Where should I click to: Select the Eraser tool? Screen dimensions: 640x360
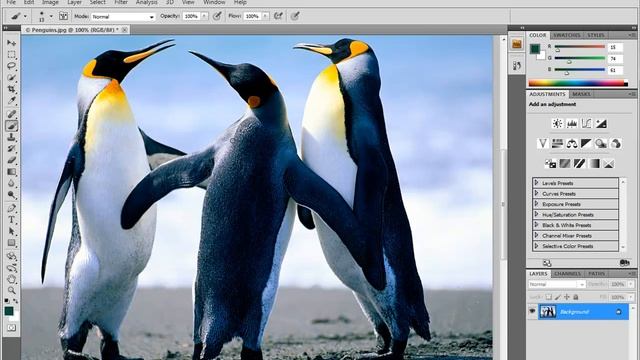pyautogui.click(x=11, y=160)
